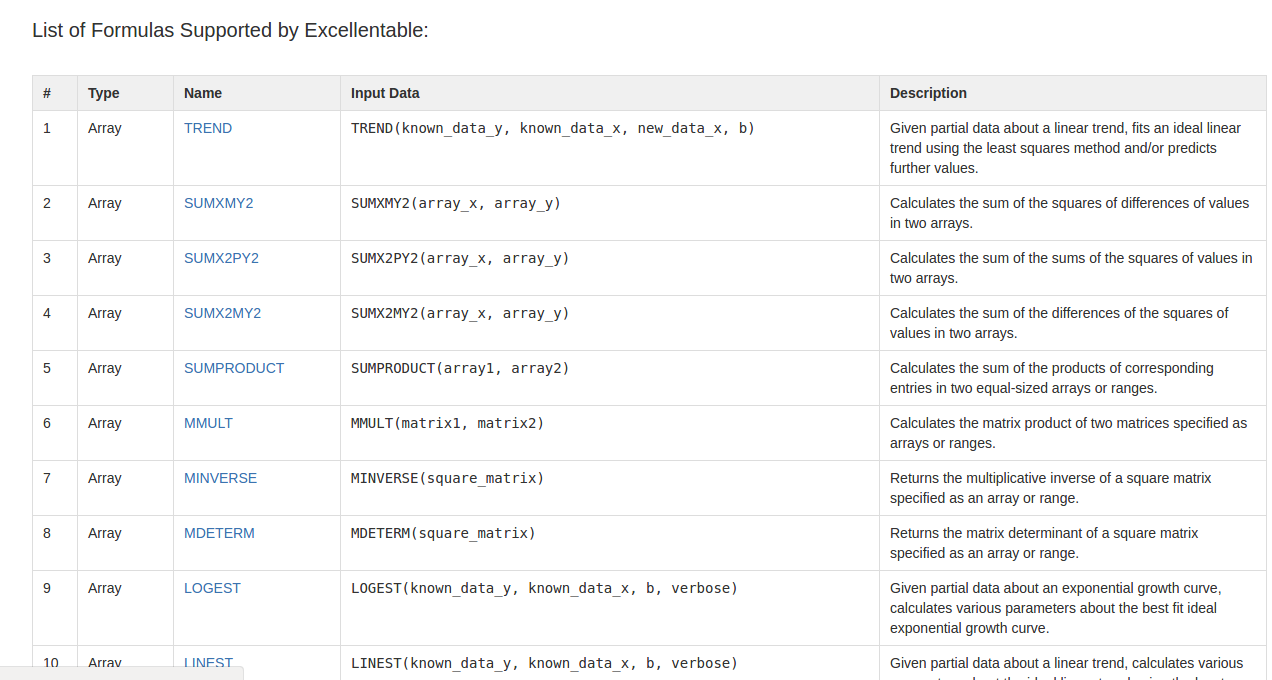Click the SUMPRODUCT description text
Screen dimensions: 1272x680
(x=1051, y=378)
